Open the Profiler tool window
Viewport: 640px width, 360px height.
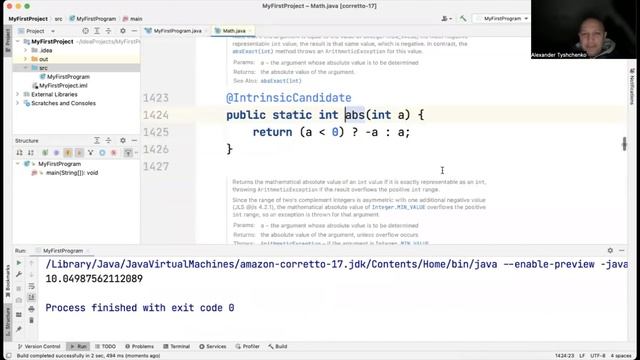[x=247, y=347]
